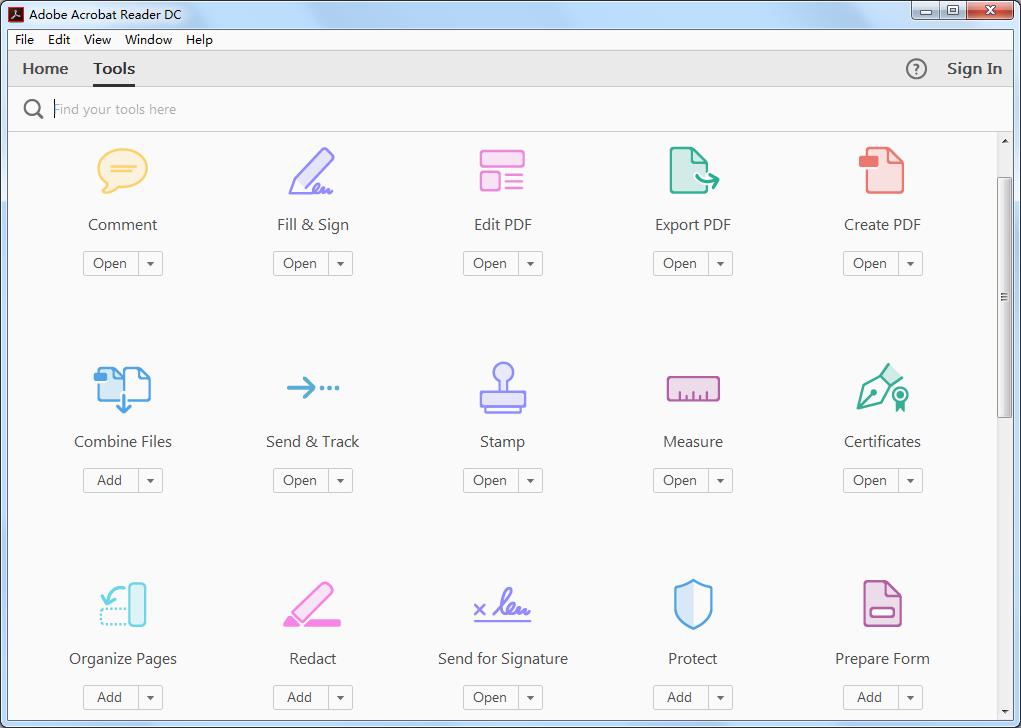
Task: Select the Combine Files icon
Action: (122, 389)
